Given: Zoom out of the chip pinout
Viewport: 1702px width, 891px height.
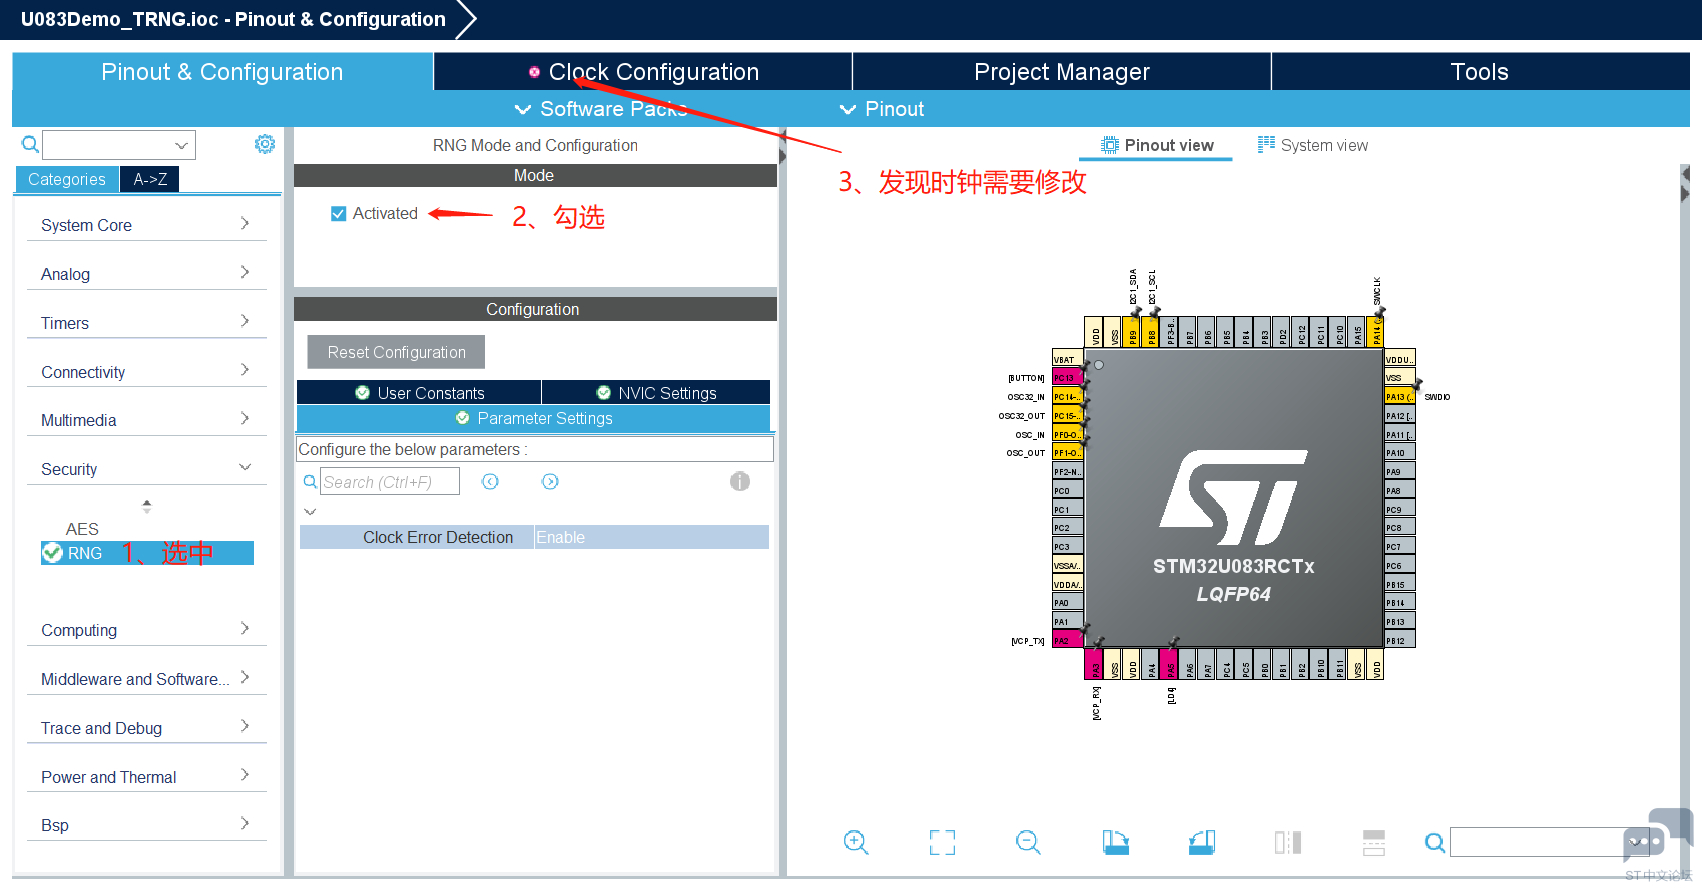Looking at the screenshot, I should (1028, 842).
